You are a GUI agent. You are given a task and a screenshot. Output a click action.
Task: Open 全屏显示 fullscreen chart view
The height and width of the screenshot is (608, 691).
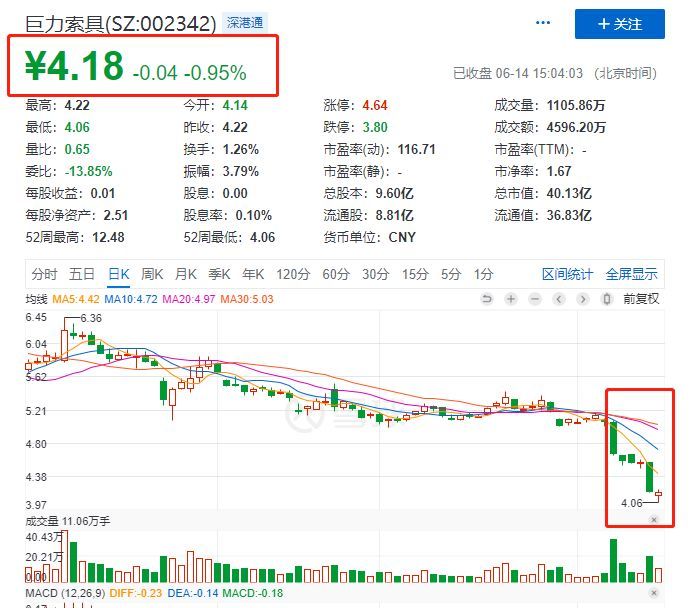tap(631, 274)
